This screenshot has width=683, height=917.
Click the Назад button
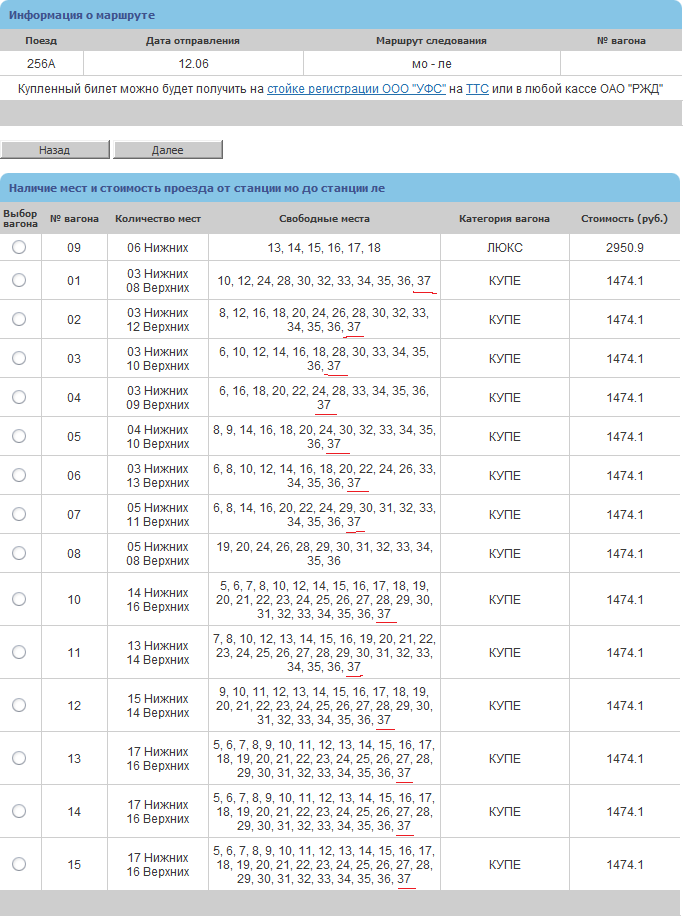tap(55, 150)
